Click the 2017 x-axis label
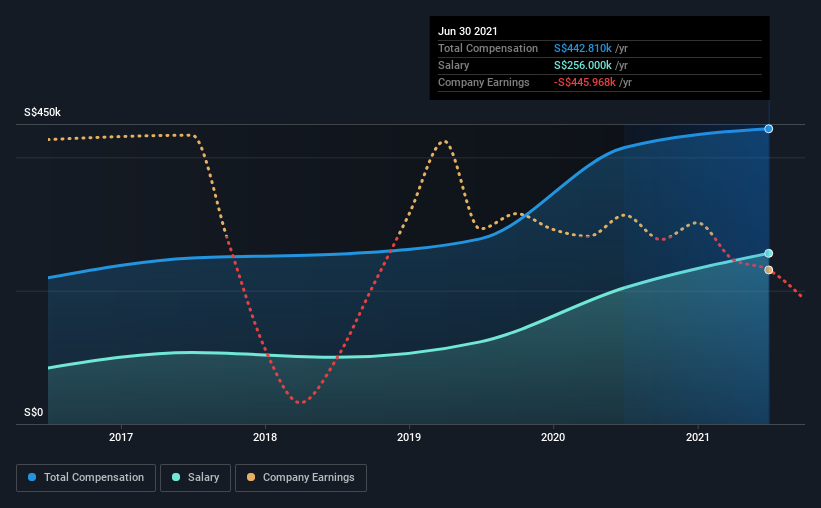The width and height of the screenshot is (821, 508). pyautogui.click(x=121, y=437)
